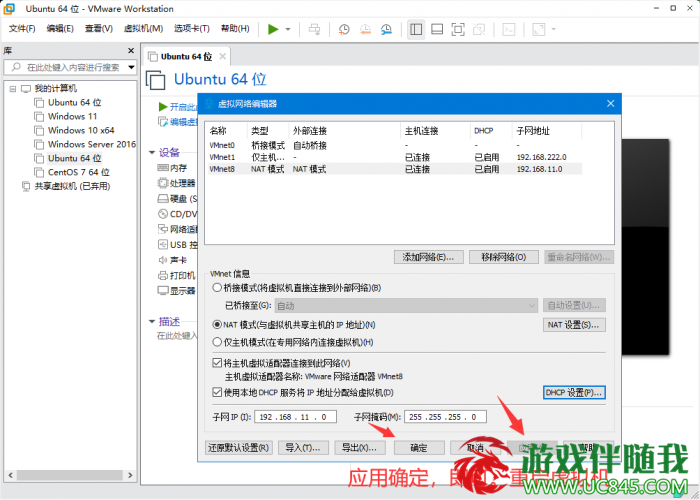Enter full screen mode via toolbar icon
Screen dimensions: 700x500
click(458, 29)
